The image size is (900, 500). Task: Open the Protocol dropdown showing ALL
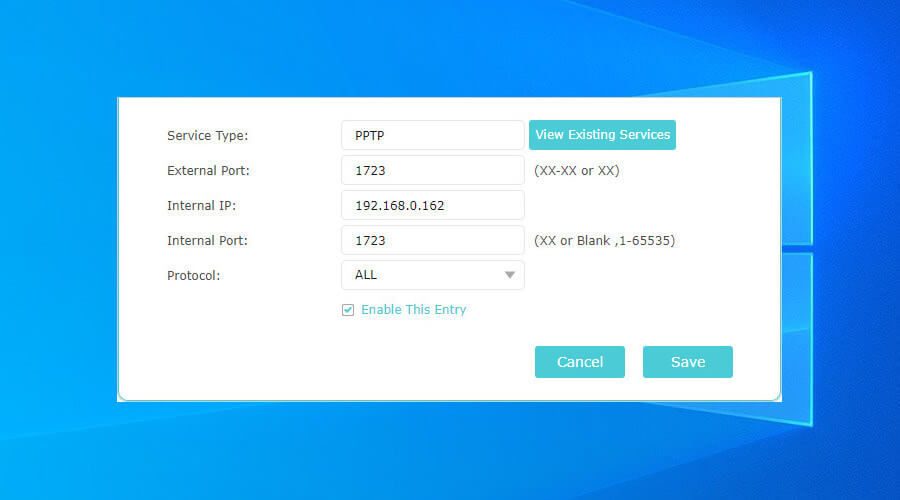point(433,275)
